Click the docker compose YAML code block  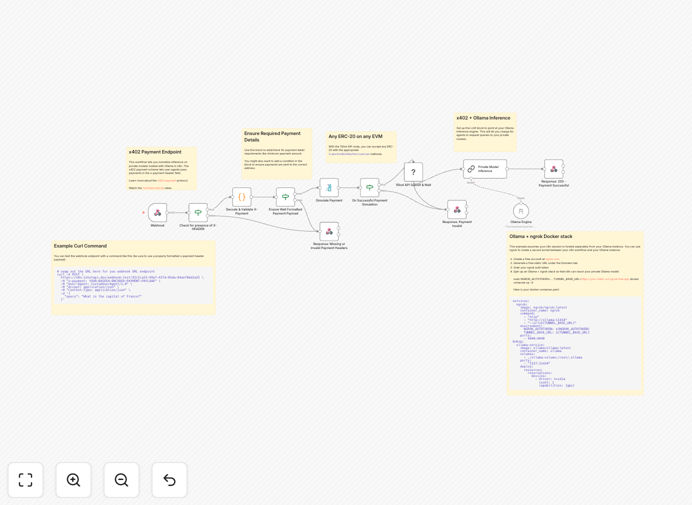coord(575,343)
